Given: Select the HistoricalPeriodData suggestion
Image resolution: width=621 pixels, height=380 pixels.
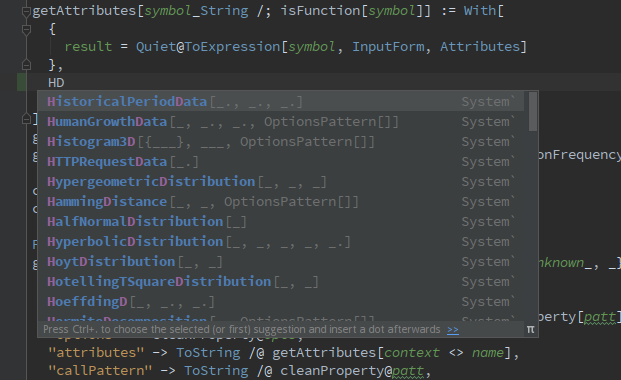Looking at the screenshot, I should point(281,101).
